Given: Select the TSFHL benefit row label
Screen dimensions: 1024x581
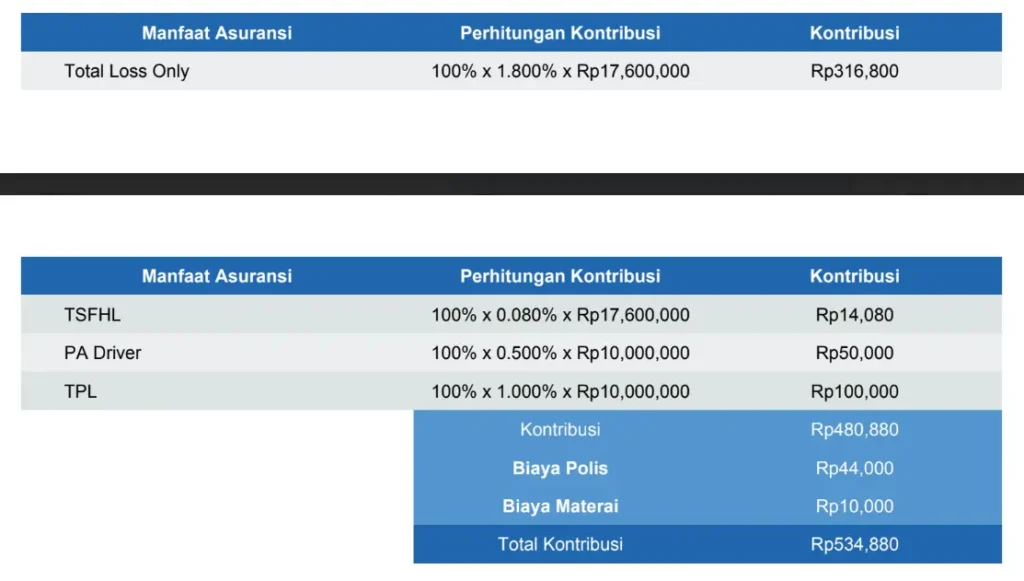Looking at the screenshot, I should [92, 315].
